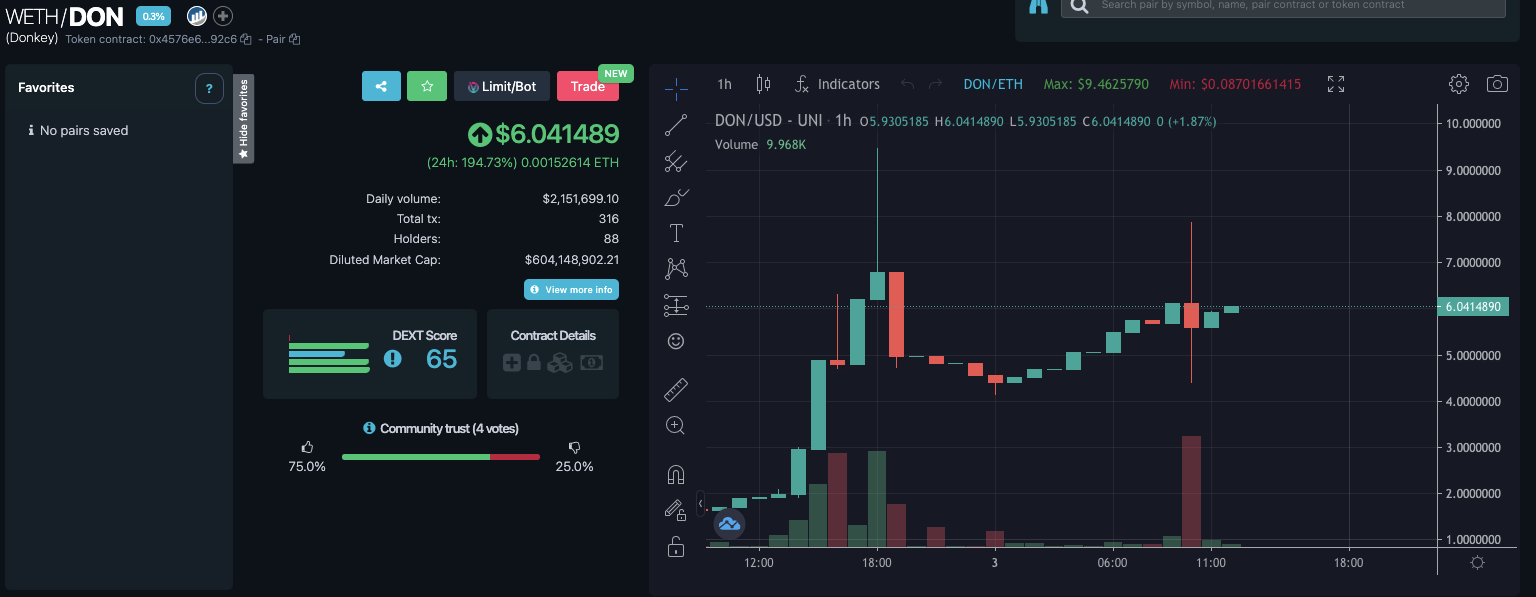Viewport: 1536px width, 597px height.
Task: Click the Diluted Market Cap value
Action: point(572,260)
